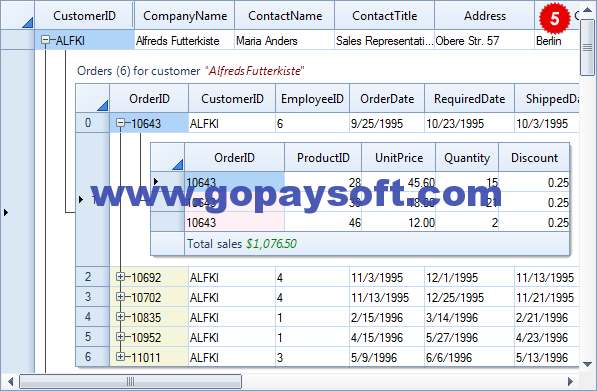
Task: Sort by ContactName column header
Action: (285, 16)
